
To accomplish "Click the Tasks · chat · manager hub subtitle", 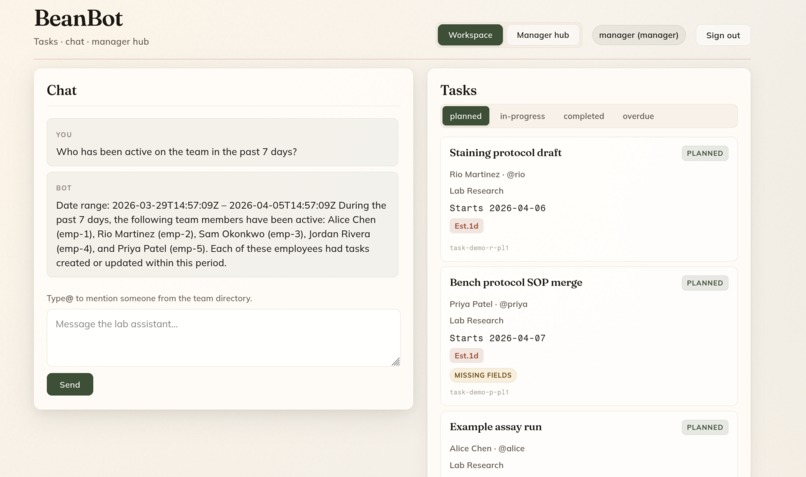I will click(91, 42).
